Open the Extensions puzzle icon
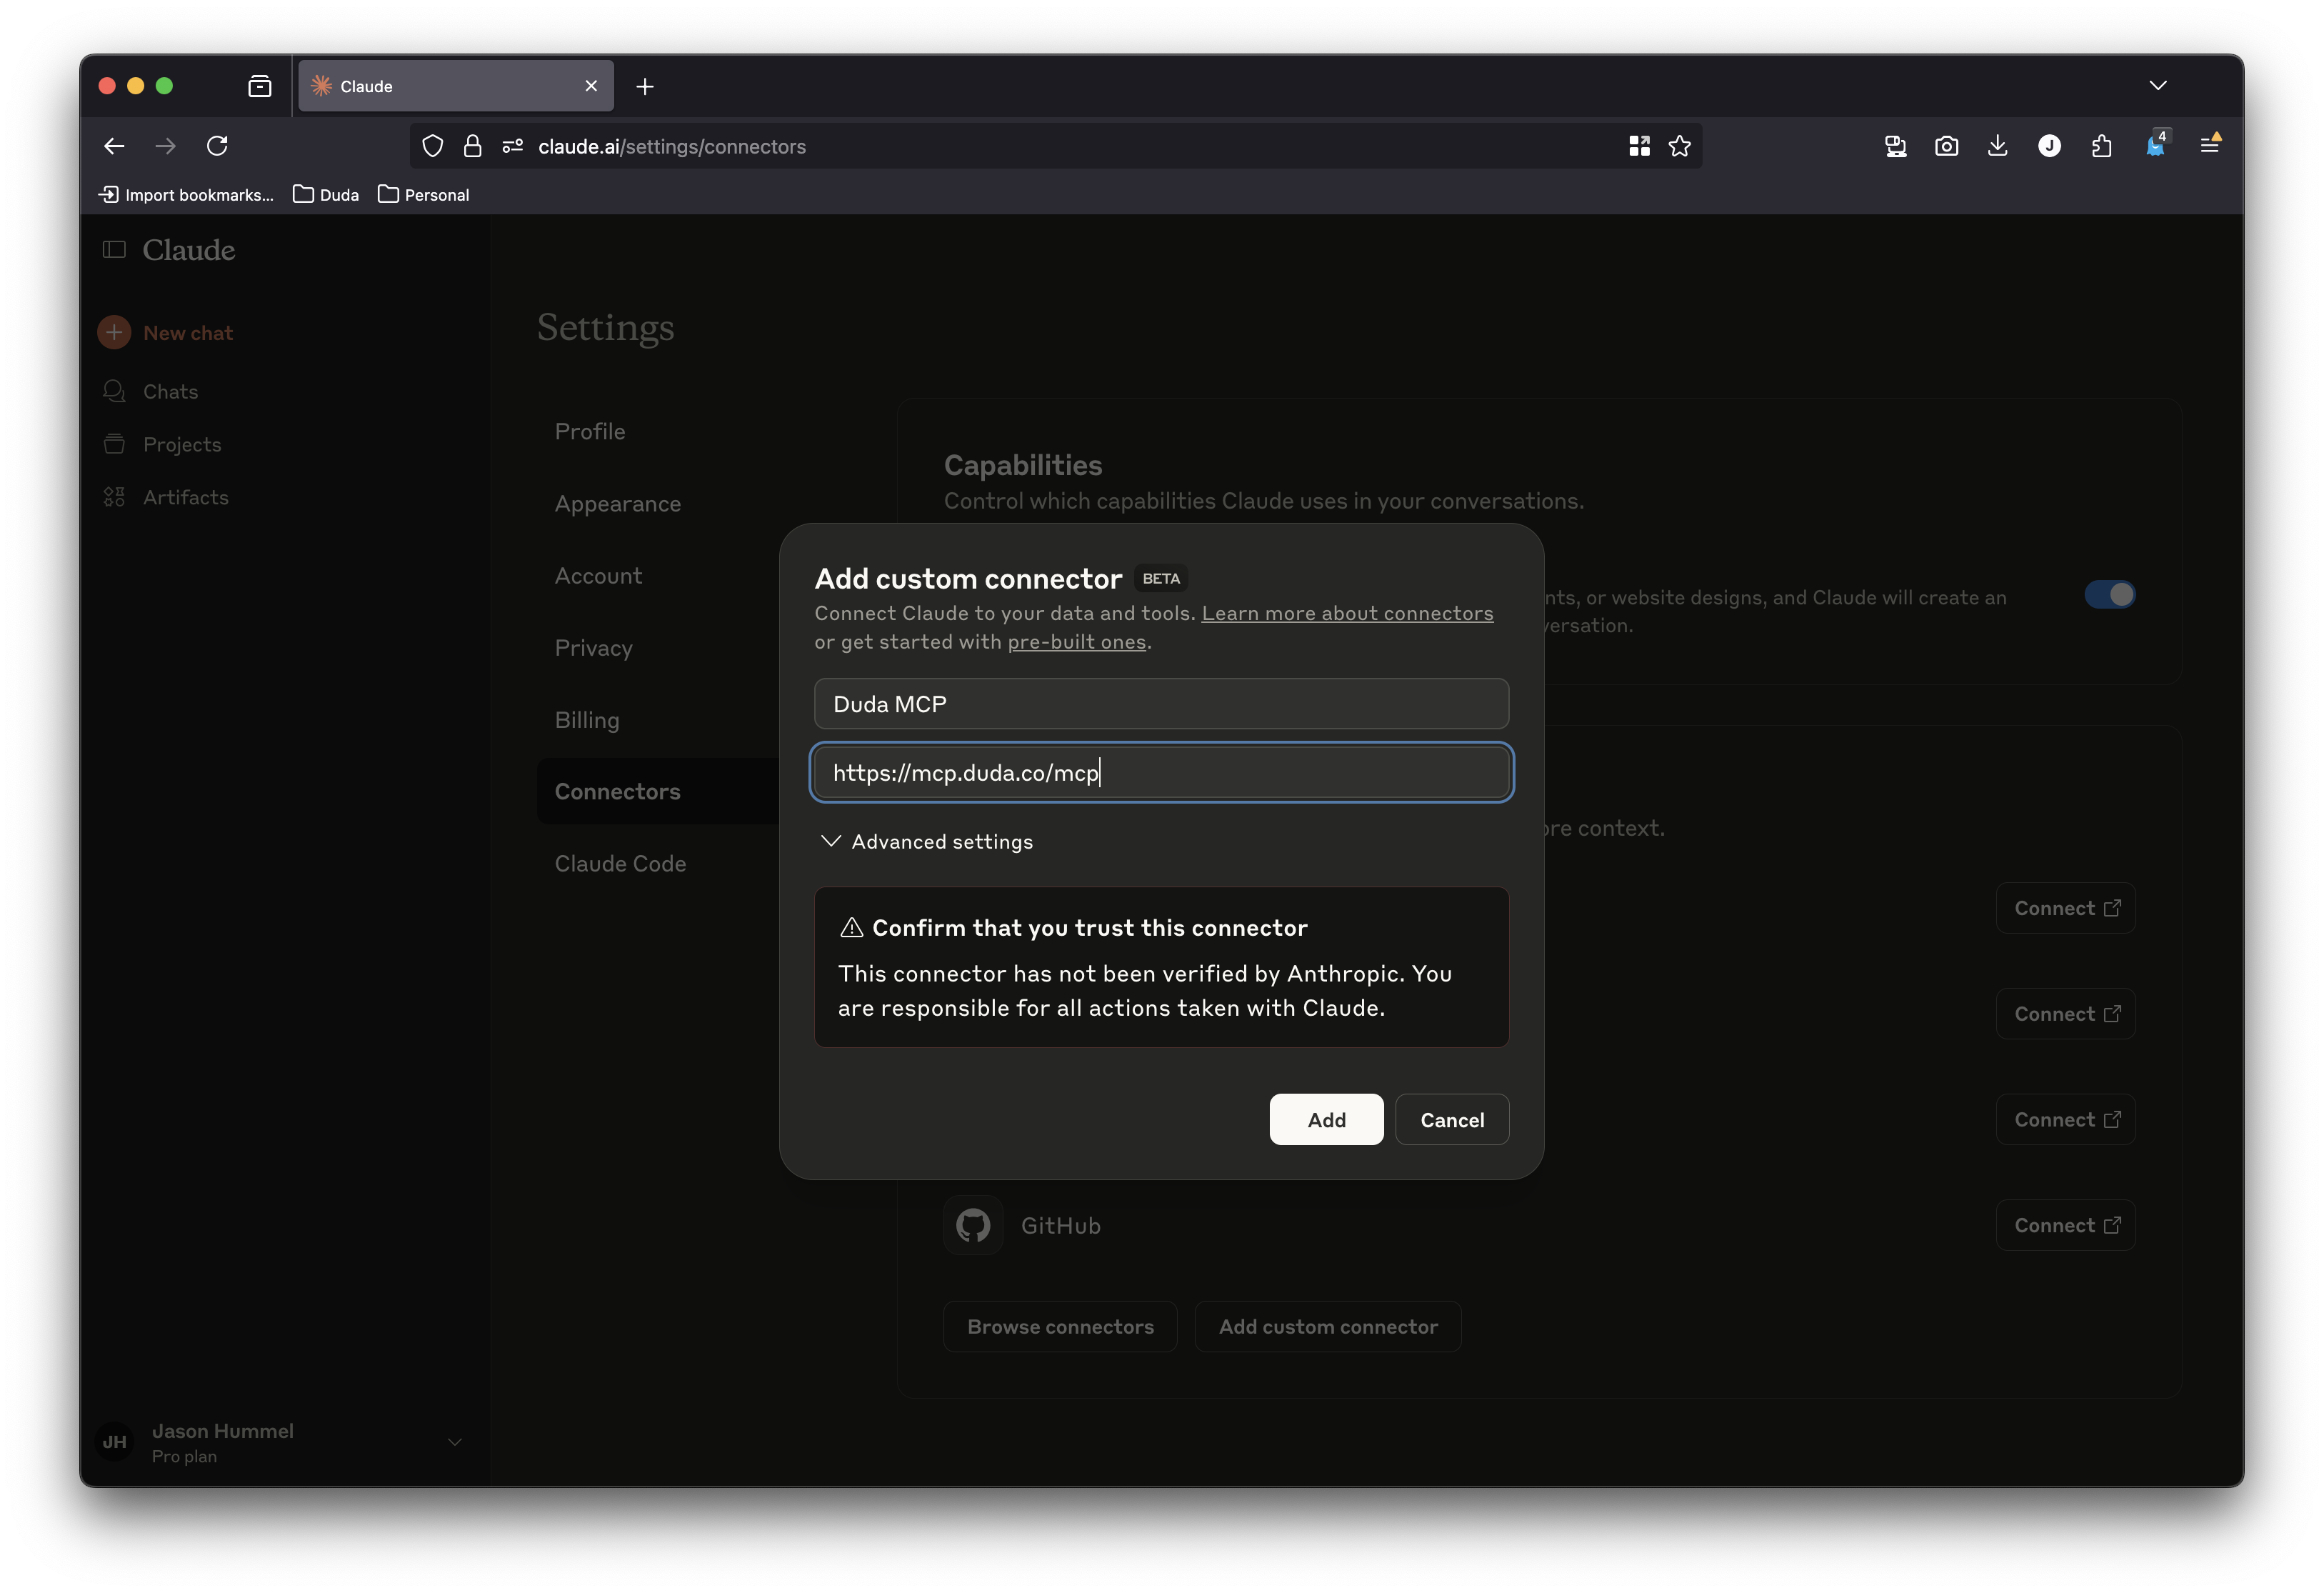The image size is (2324, 1593). pos(2101,146)
